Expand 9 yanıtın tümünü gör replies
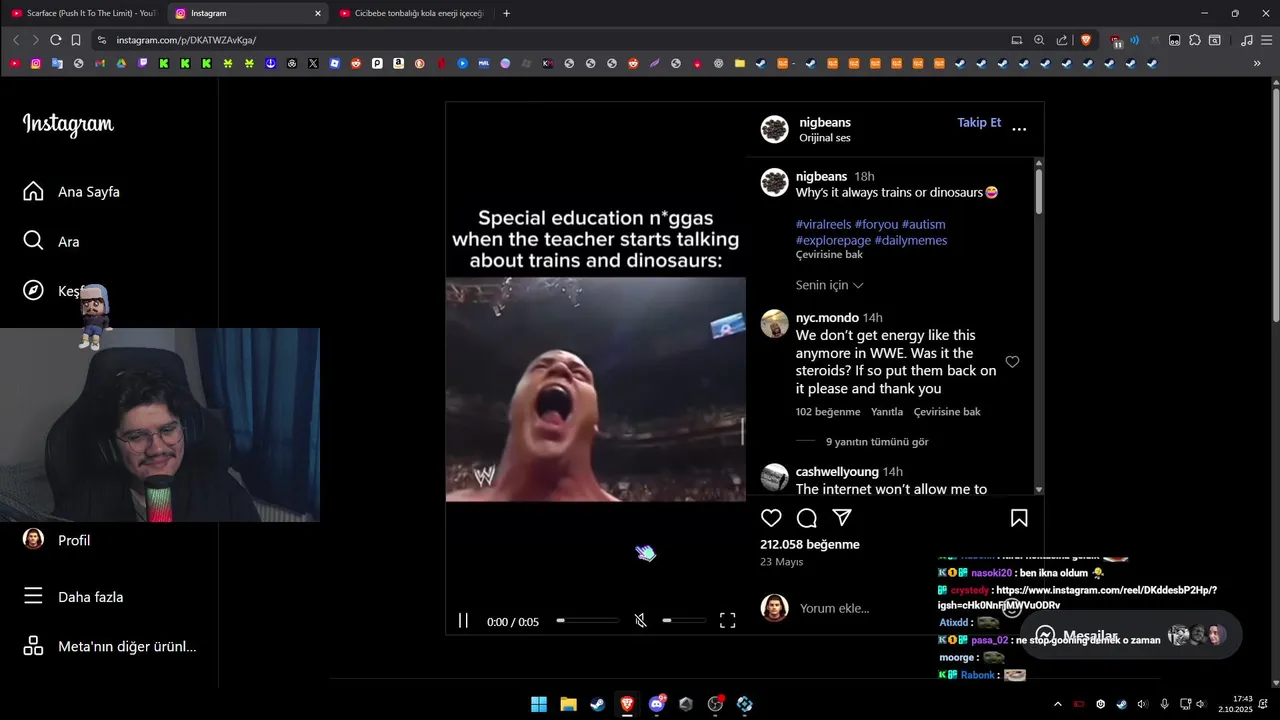The width and height of the screenshot is (1280, 720). [877, 442]
